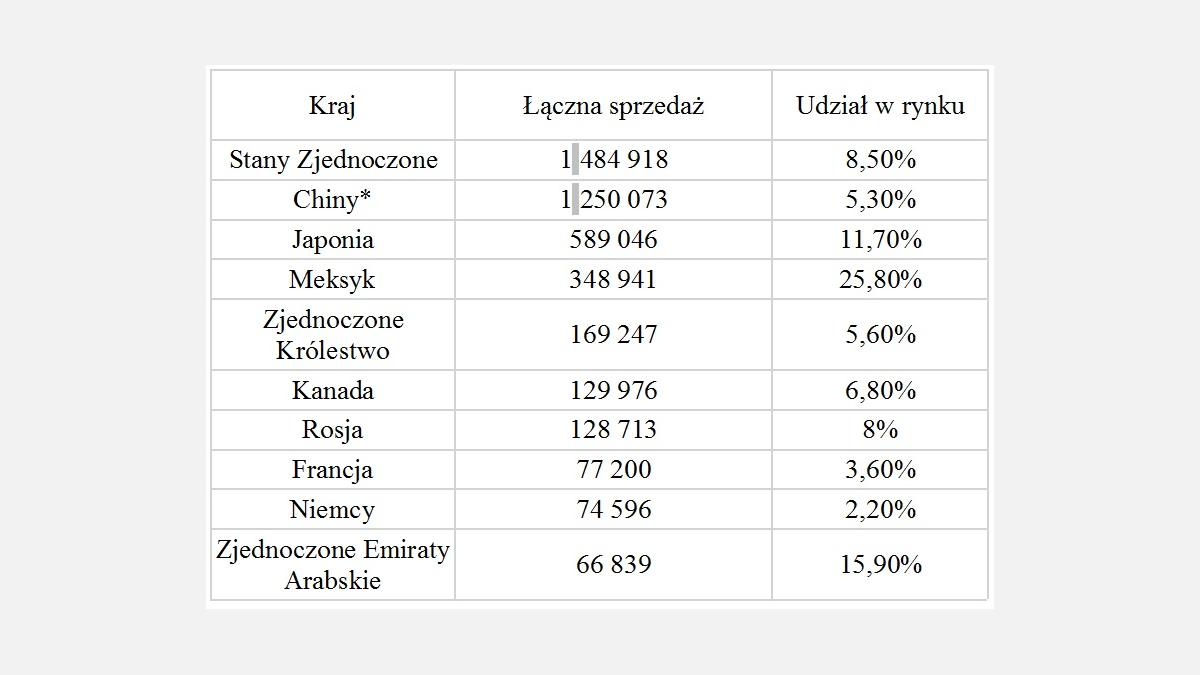Image resolution: width=1200 pixels, height=675 pixels.
Task: Click the sales value 1 484 918
Action: coord(614,160)
